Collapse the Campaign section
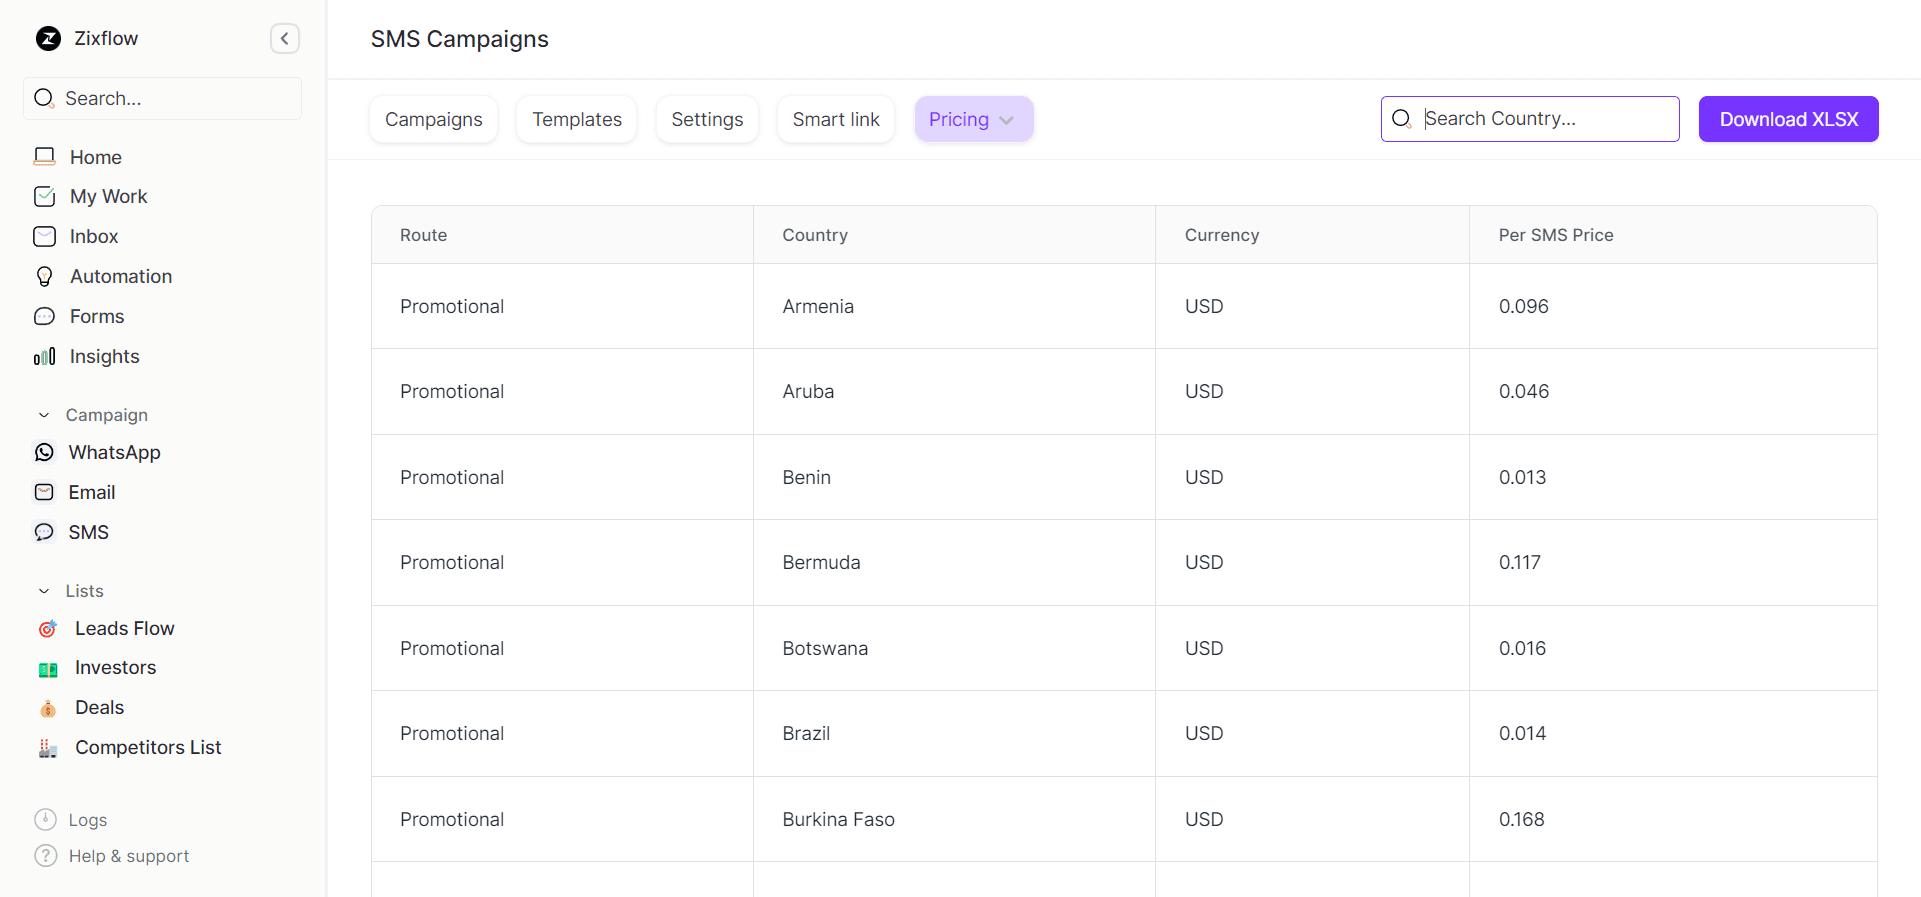Image resolution: width=1921 pixels, height=897 pixels. tap(44, 415)
